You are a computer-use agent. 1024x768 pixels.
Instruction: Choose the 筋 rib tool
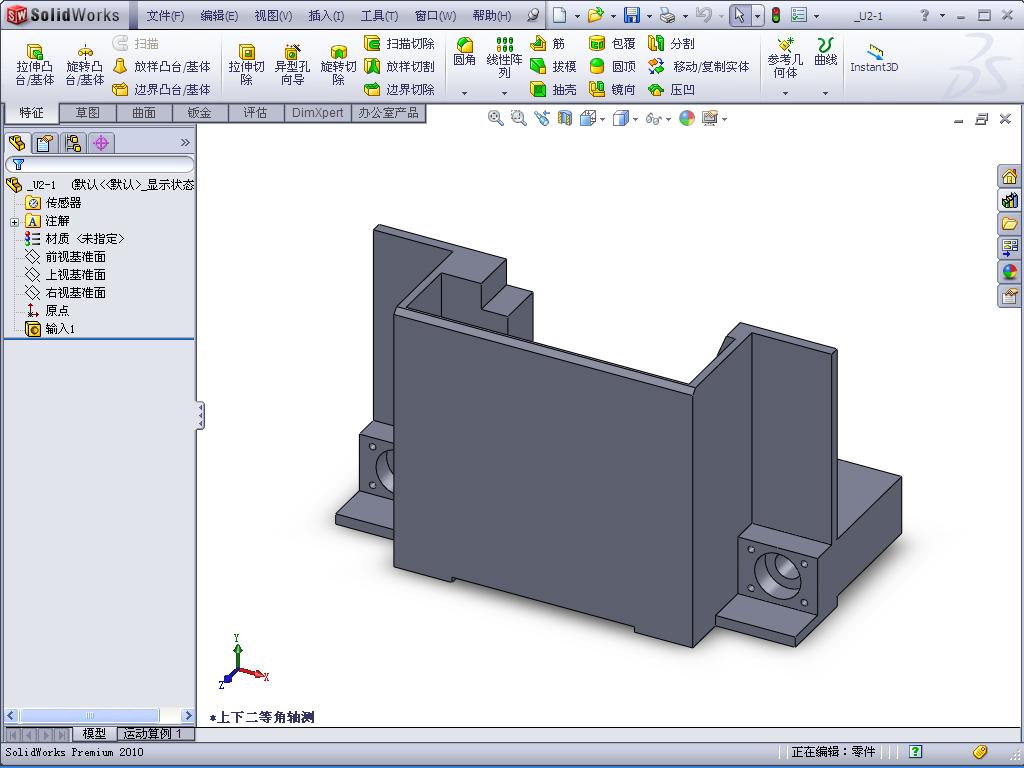[547, 43]
